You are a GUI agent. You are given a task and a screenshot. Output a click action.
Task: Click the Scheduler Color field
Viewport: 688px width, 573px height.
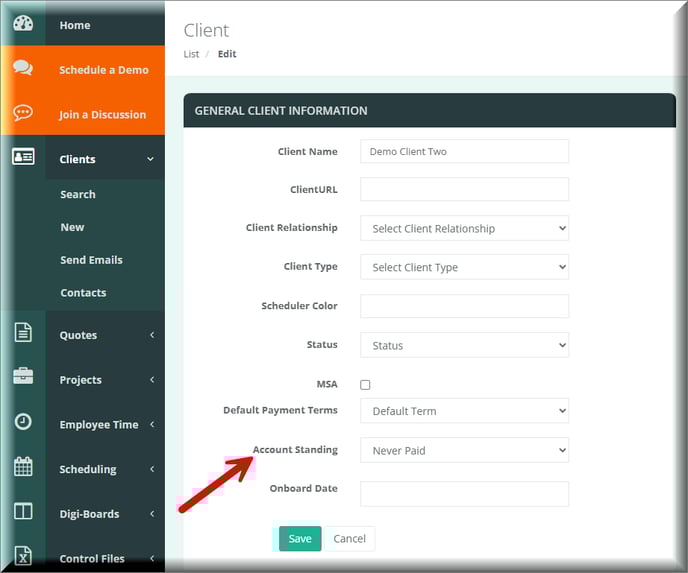coord(464,306)
